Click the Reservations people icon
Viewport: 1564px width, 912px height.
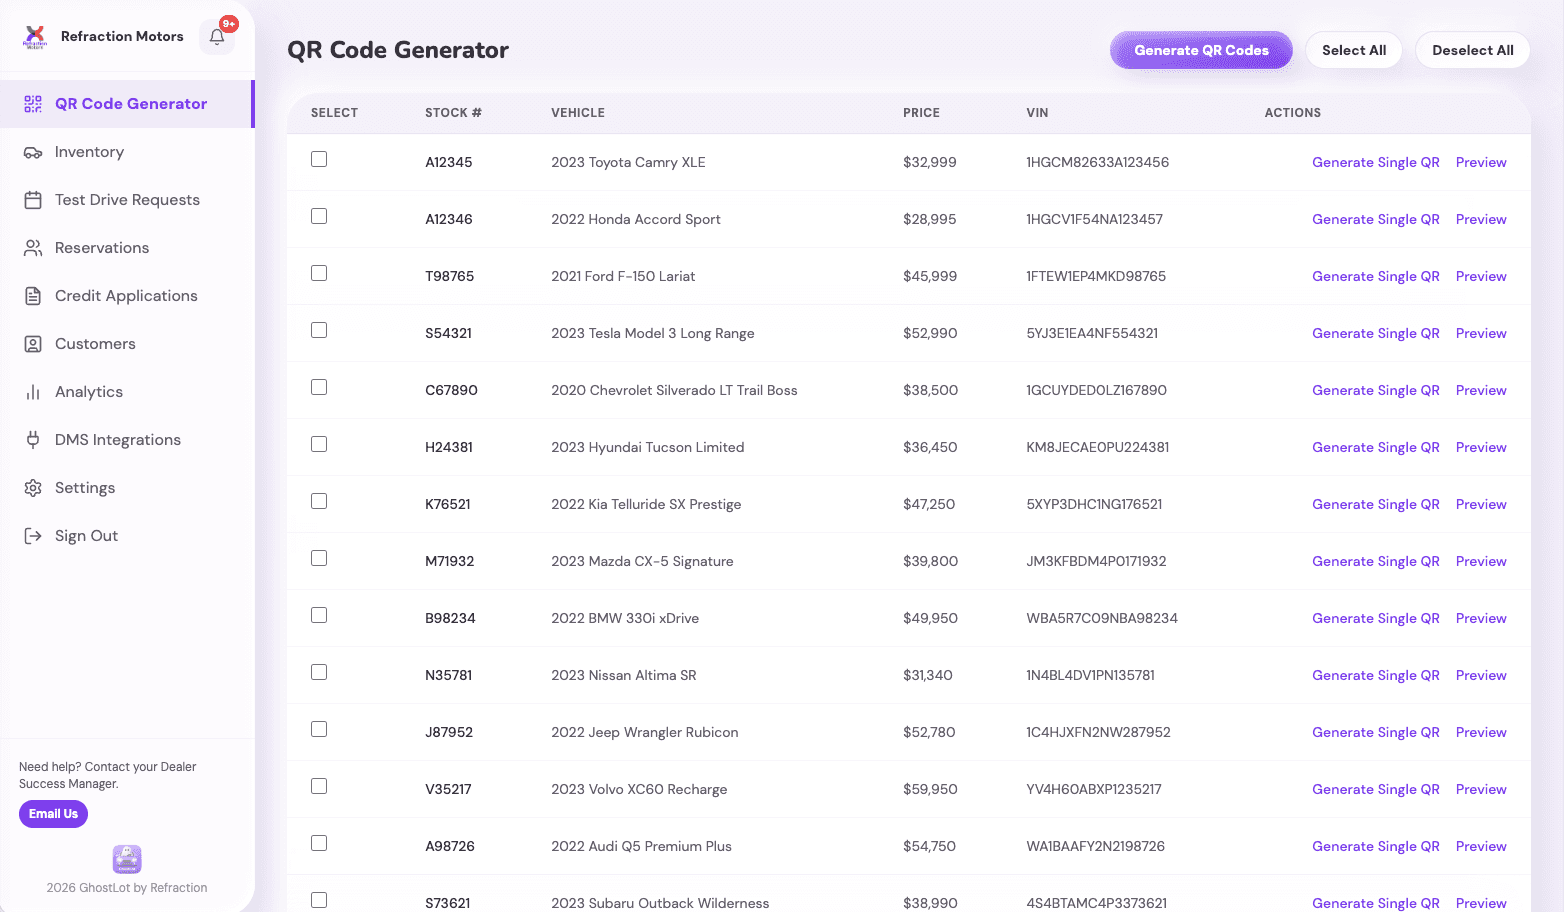pyautogui.click(x=33, y=248)
